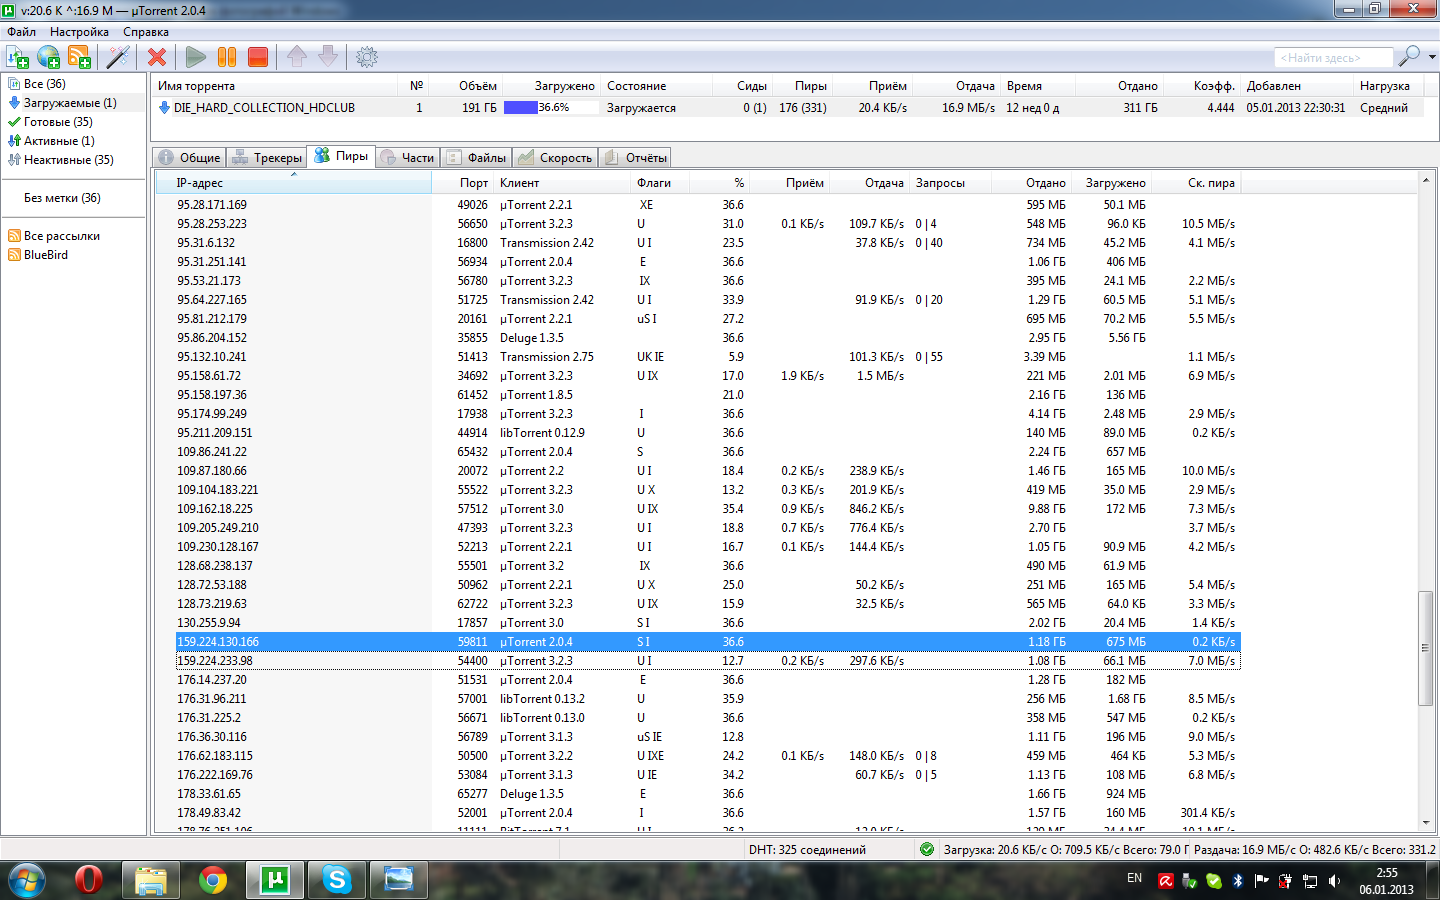This screenshot has height=900, width=1440.
Task: Sort peers by Клиент column header
Action: pyautogui.click(x=563, y=183)
